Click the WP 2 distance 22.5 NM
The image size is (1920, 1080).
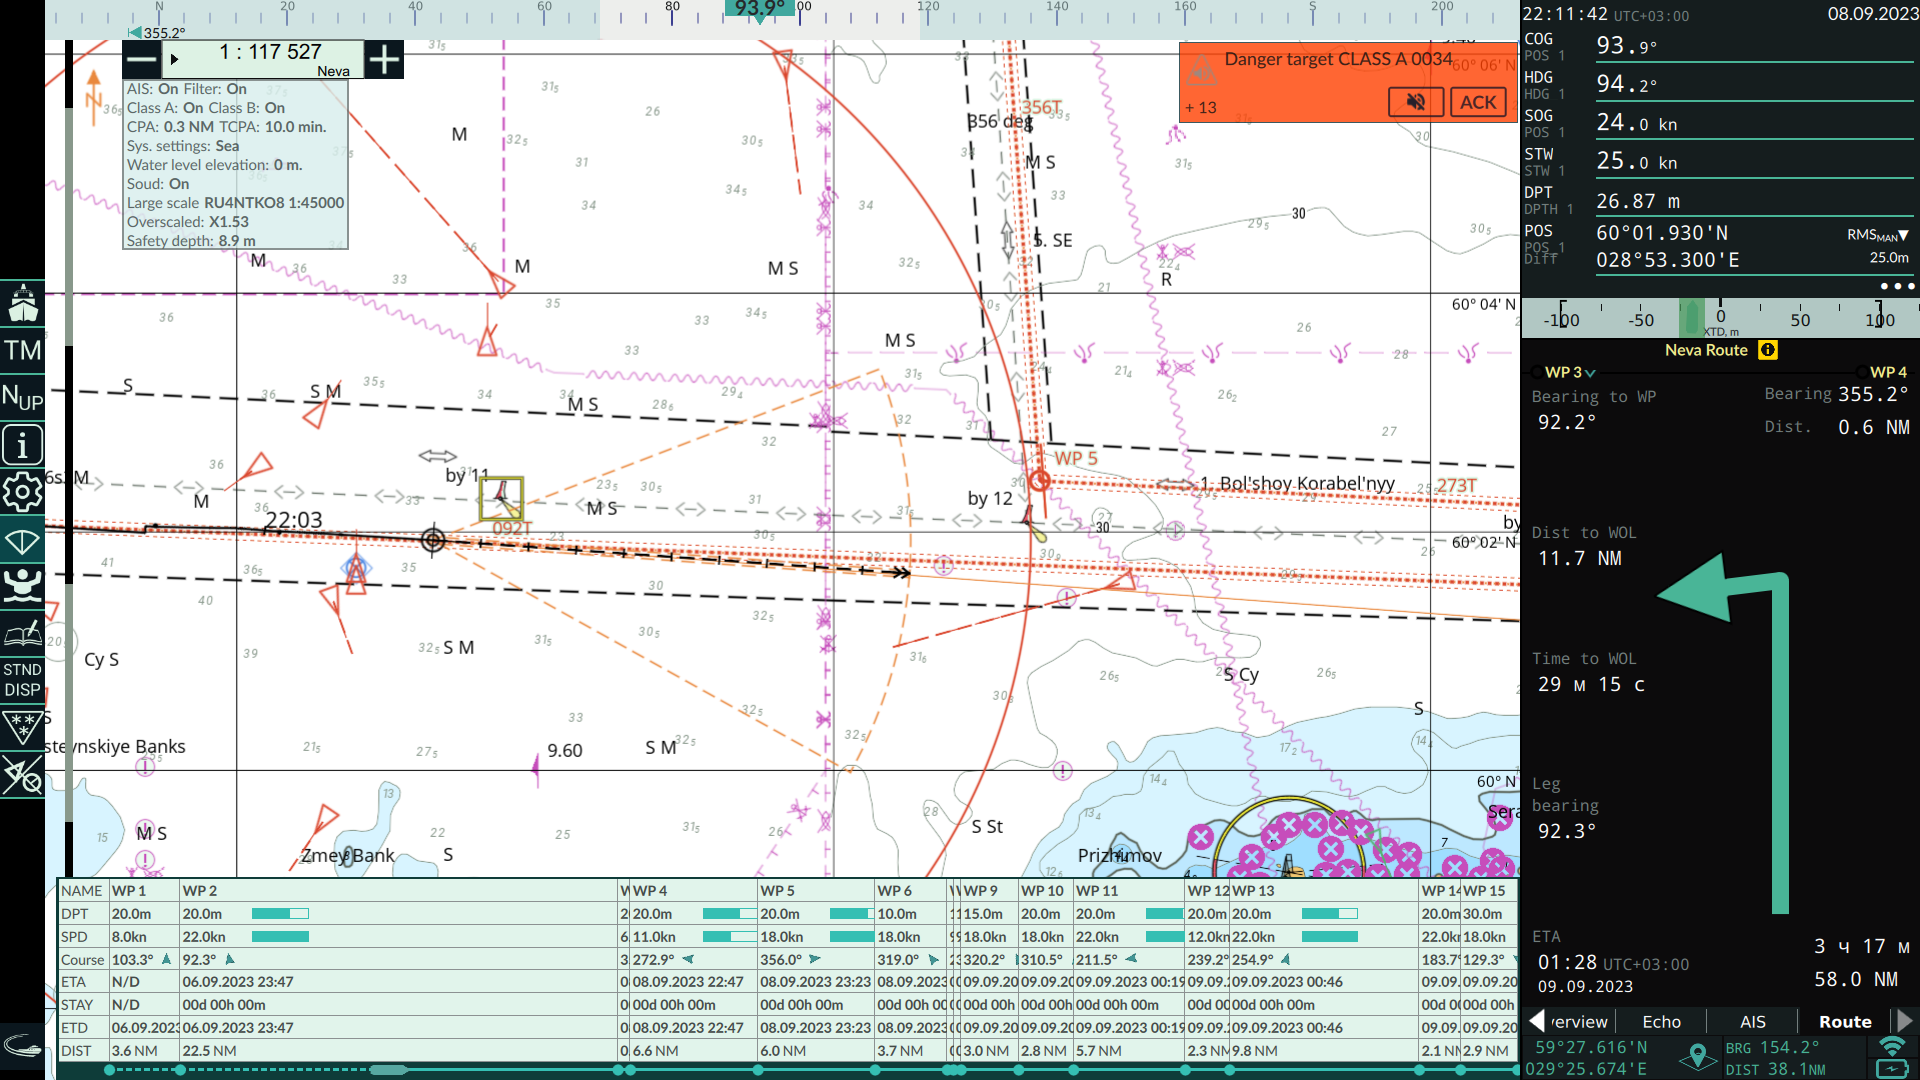[210, 1051]
